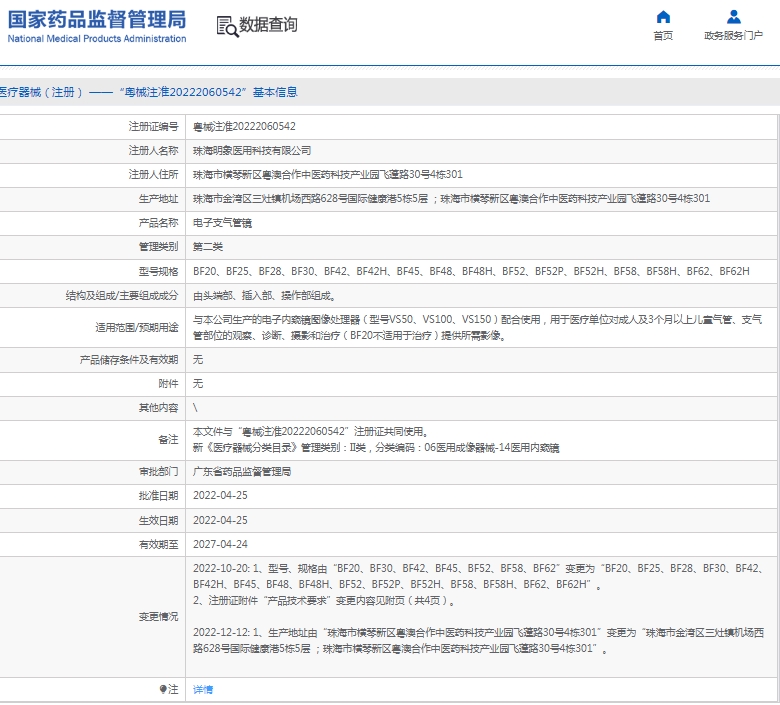Image resolution: width=780 pixels, height=705 pixels.
Task: Click management class value 第二类
Action: [208, 246]
